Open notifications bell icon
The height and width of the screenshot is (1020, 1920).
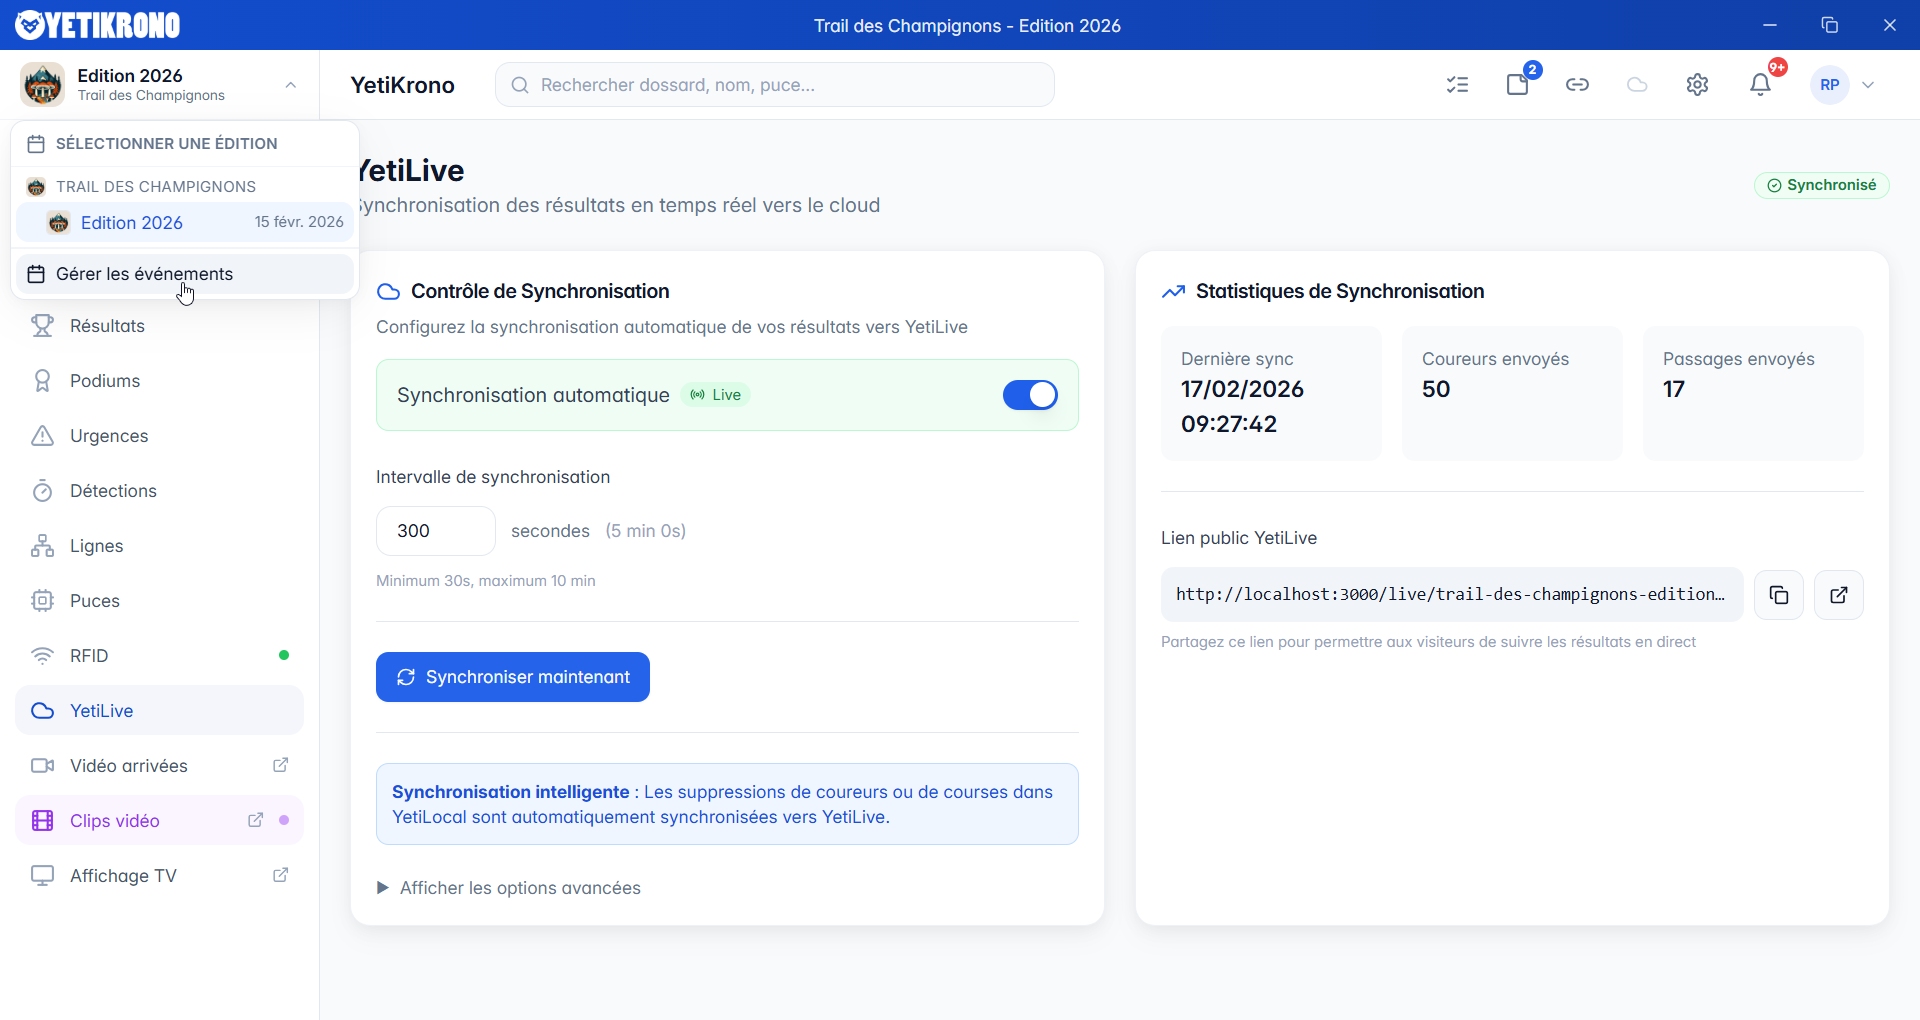tap(1760, 85)
